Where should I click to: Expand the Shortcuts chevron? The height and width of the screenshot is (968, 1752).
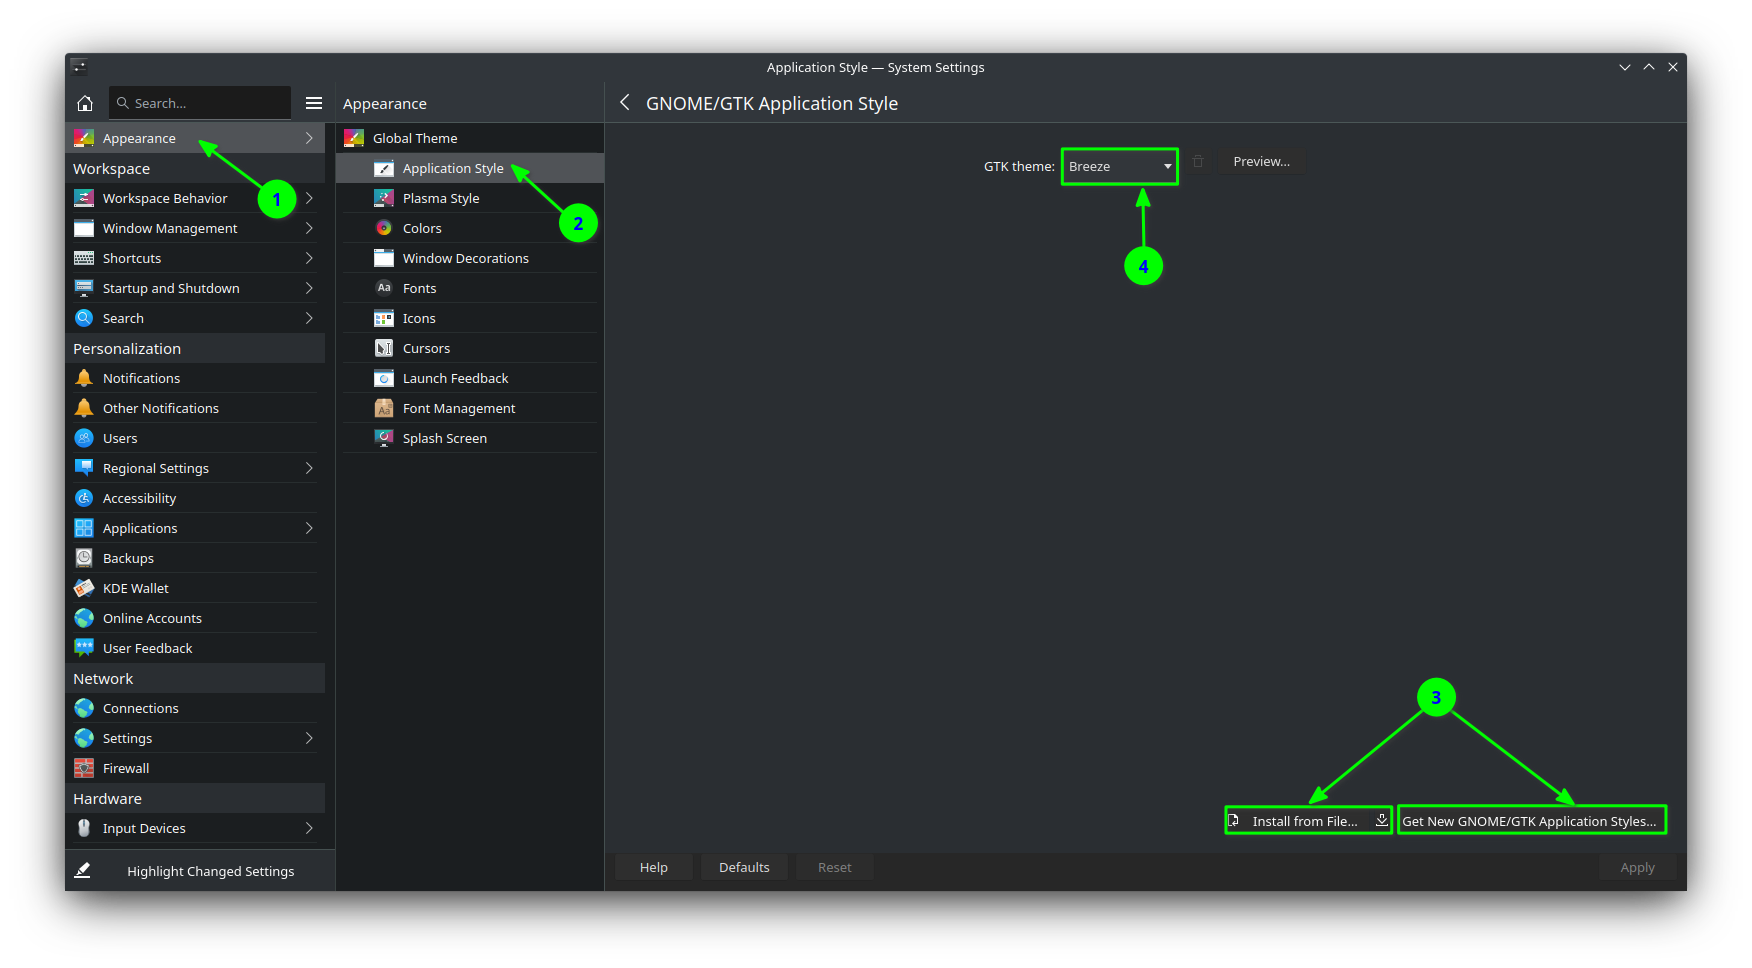point(309,258)
